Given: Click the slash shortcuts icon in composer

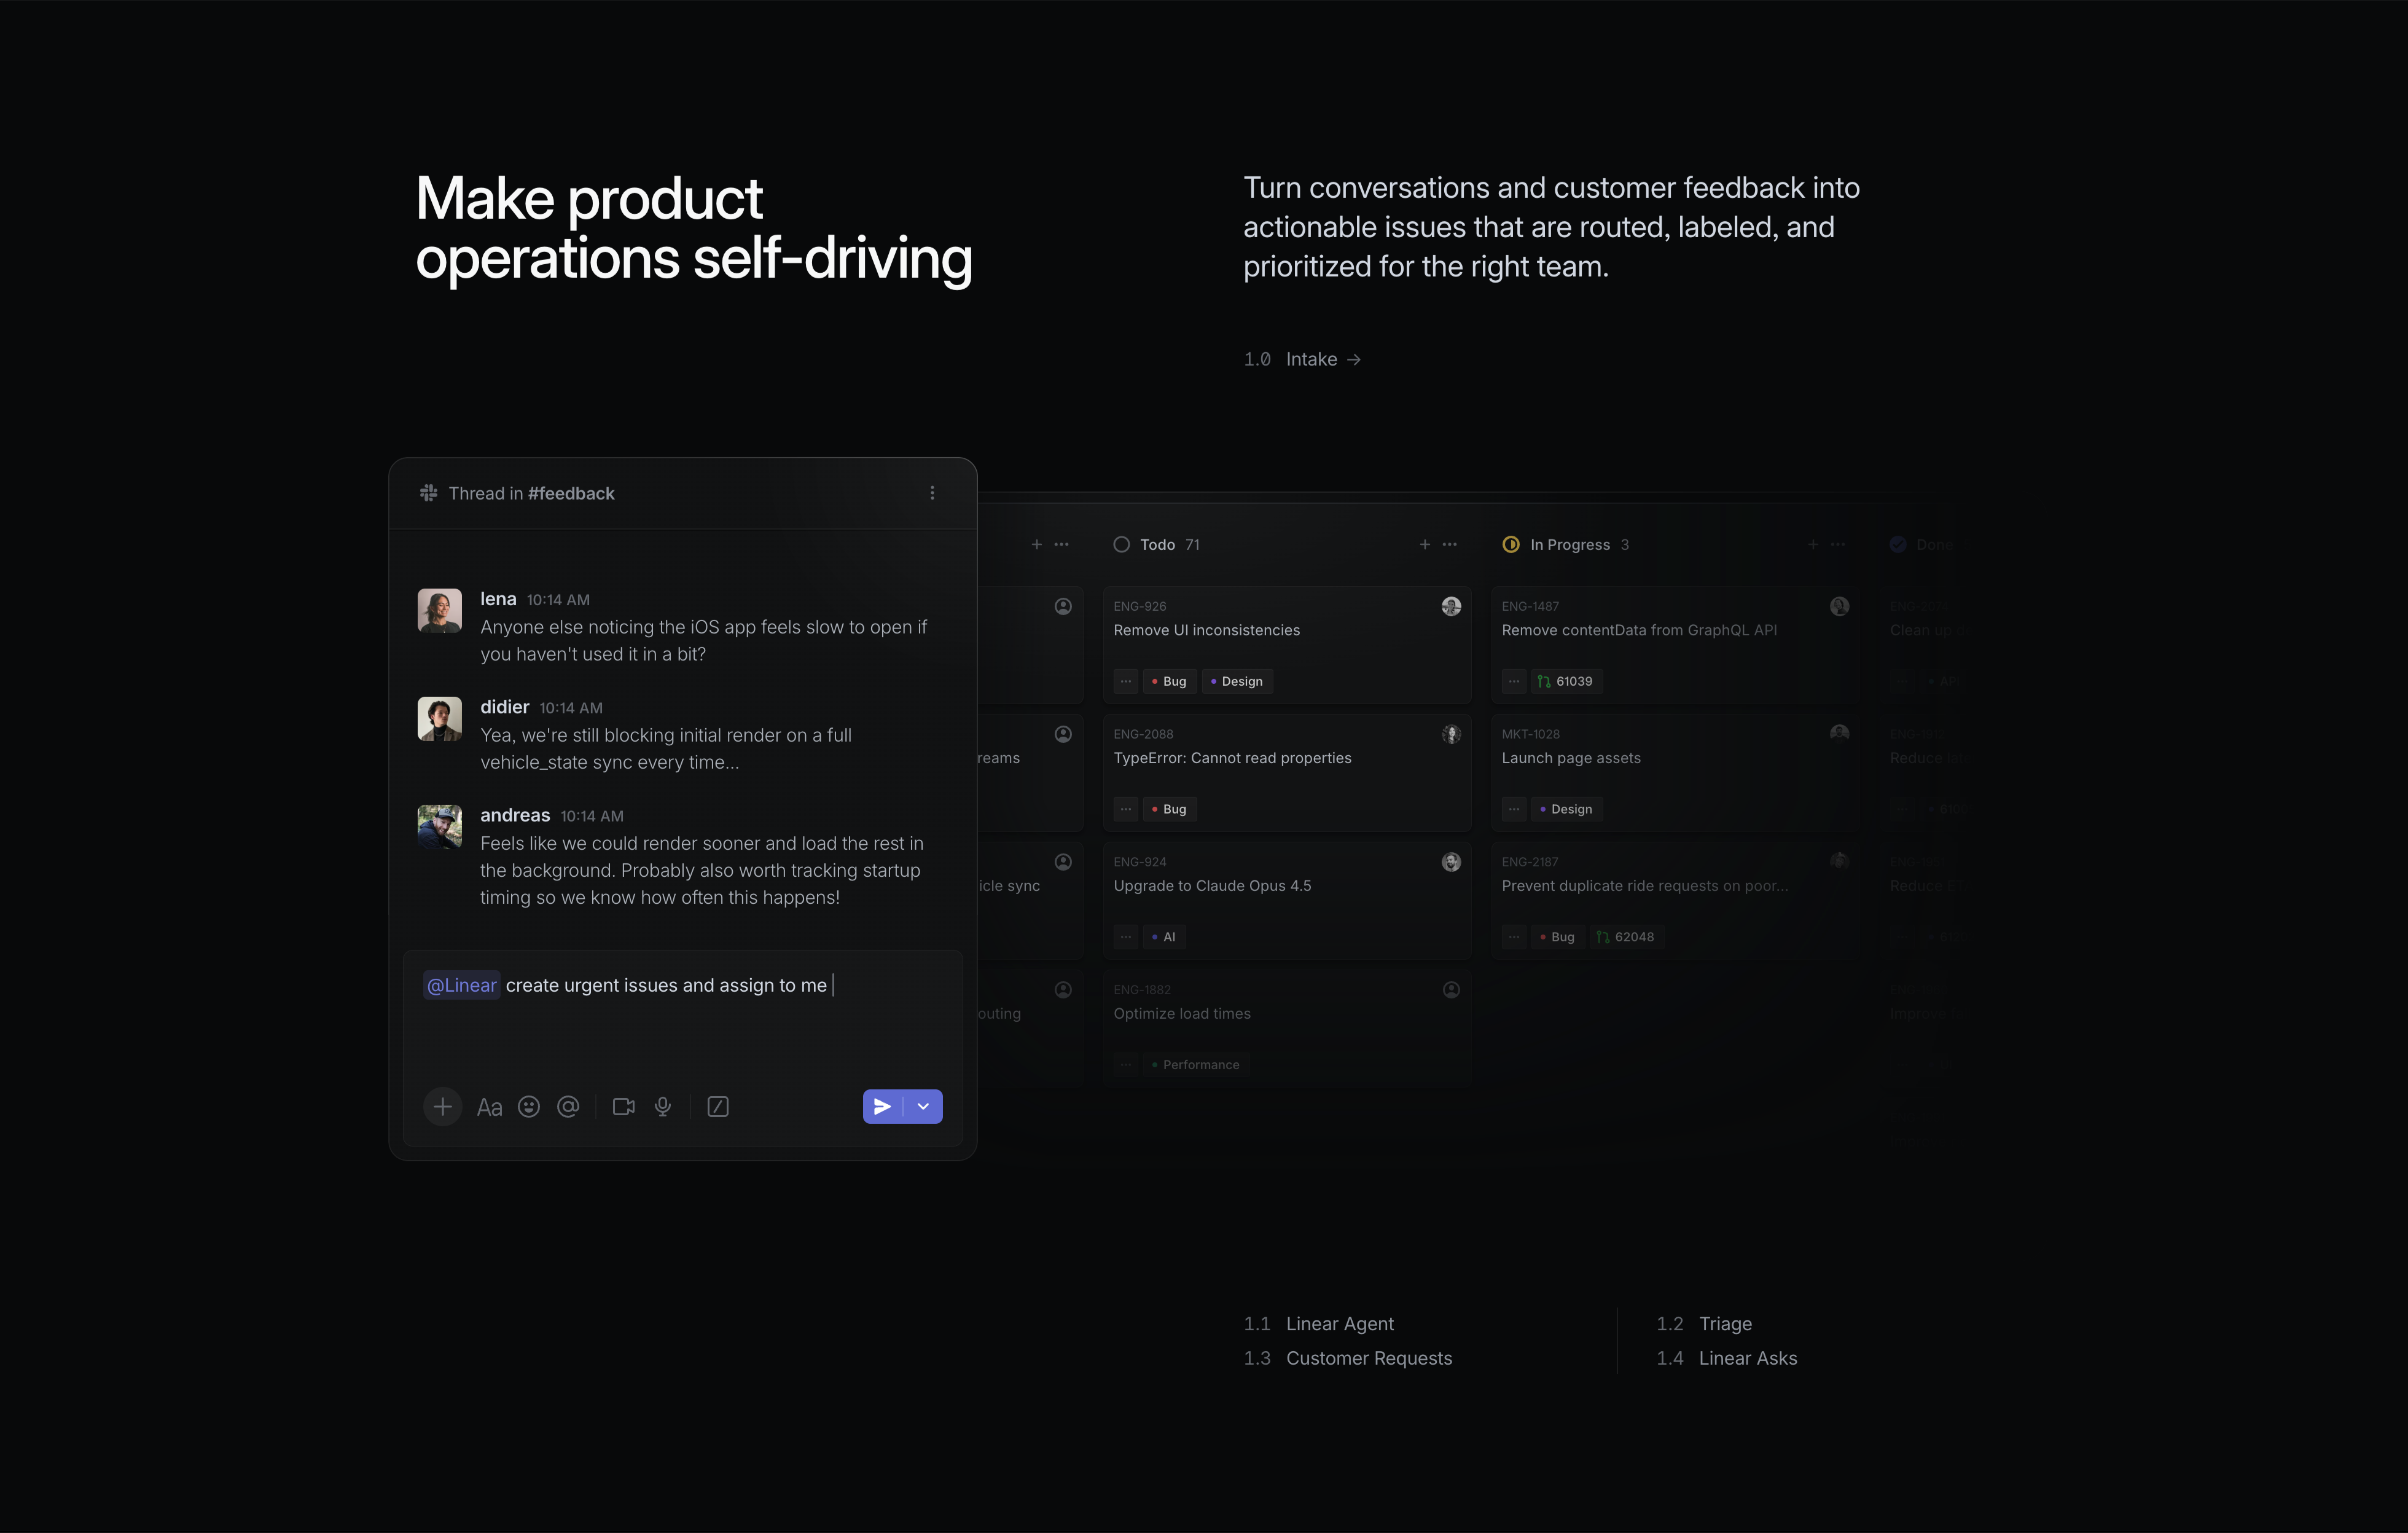Looking at the screenshot, I should click(718, 1107).
